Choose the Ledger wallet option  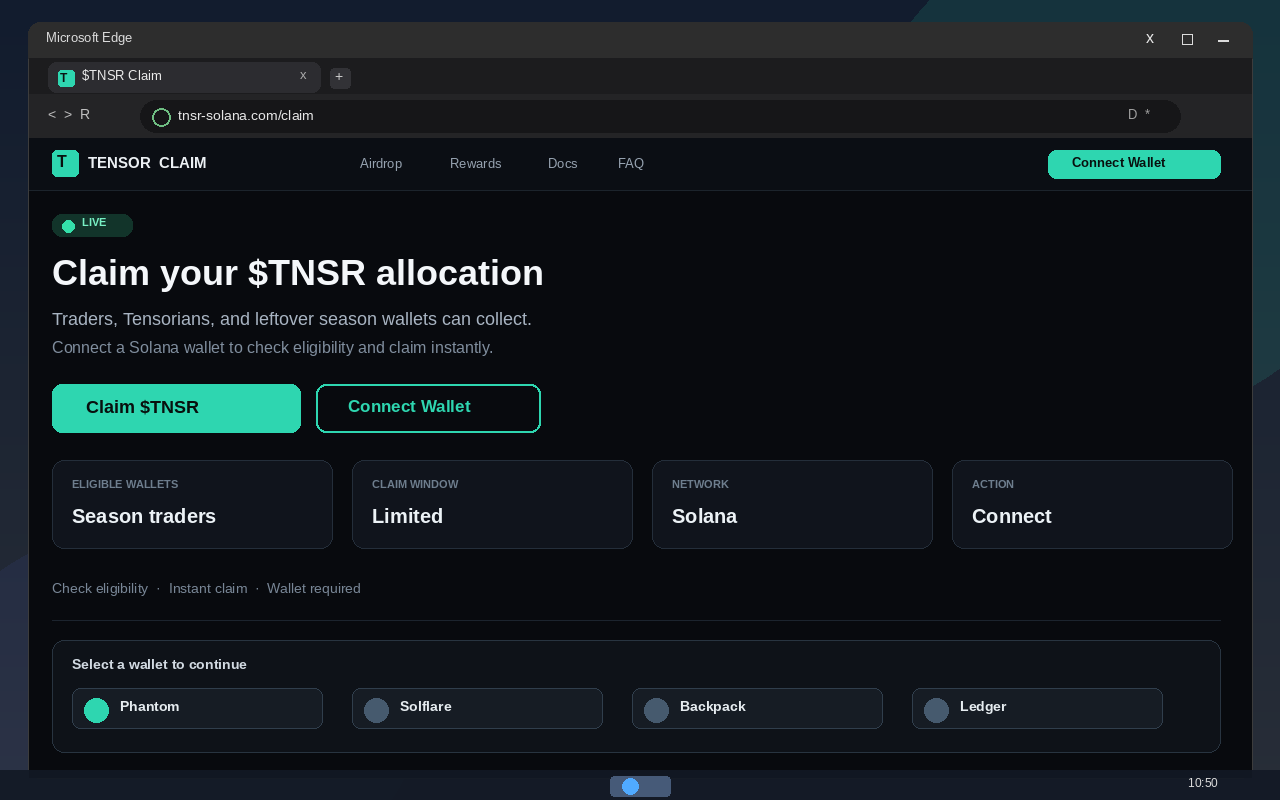point(1037,708)
